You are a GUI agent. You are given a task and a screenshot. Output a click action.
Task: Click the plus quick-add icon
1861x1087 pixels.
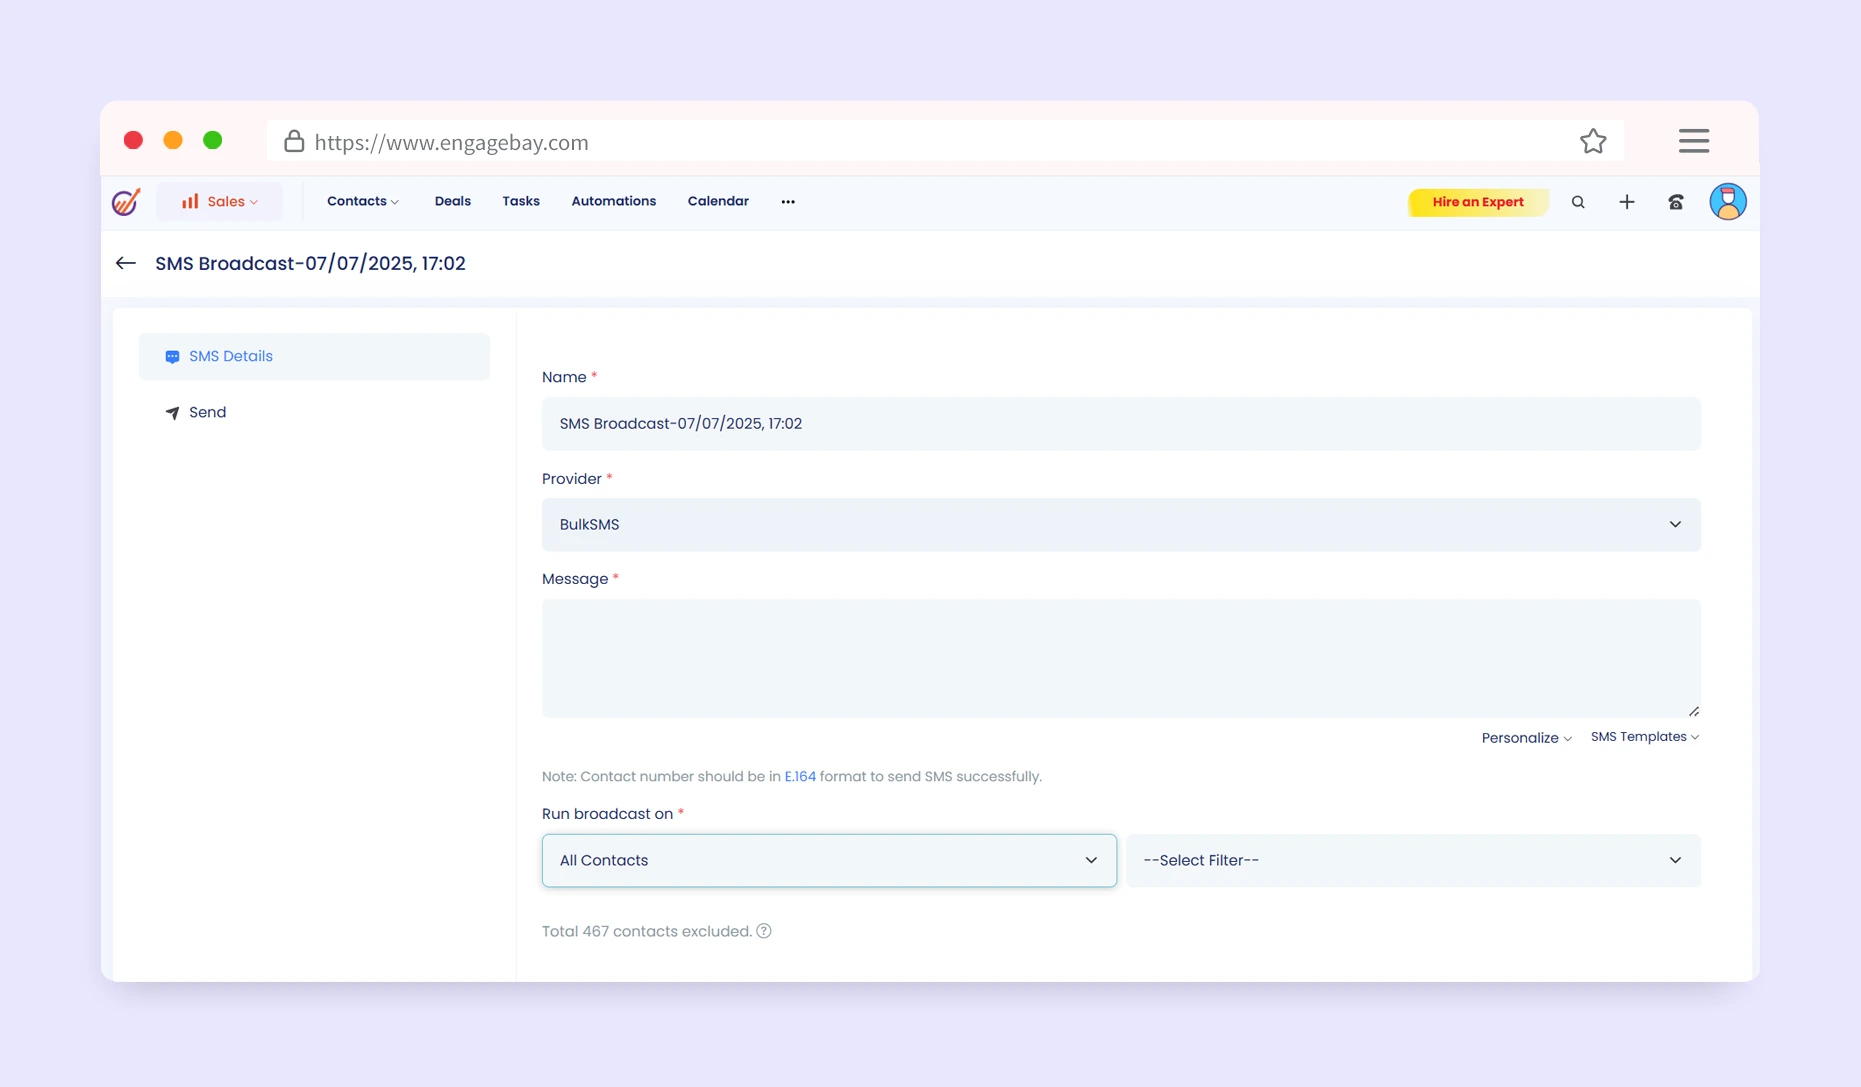[x=1627, y=202]
